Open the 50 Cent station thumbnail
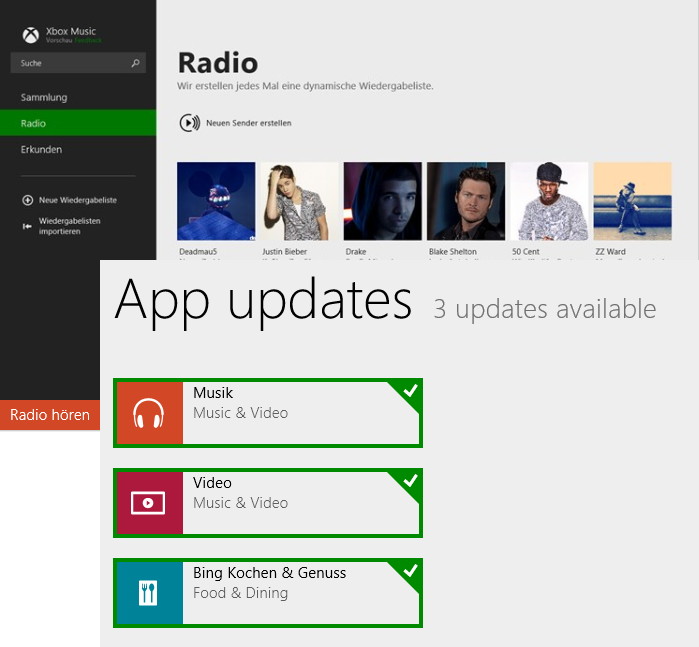Screen dimensions: 699x647 [x=549, y=201]
